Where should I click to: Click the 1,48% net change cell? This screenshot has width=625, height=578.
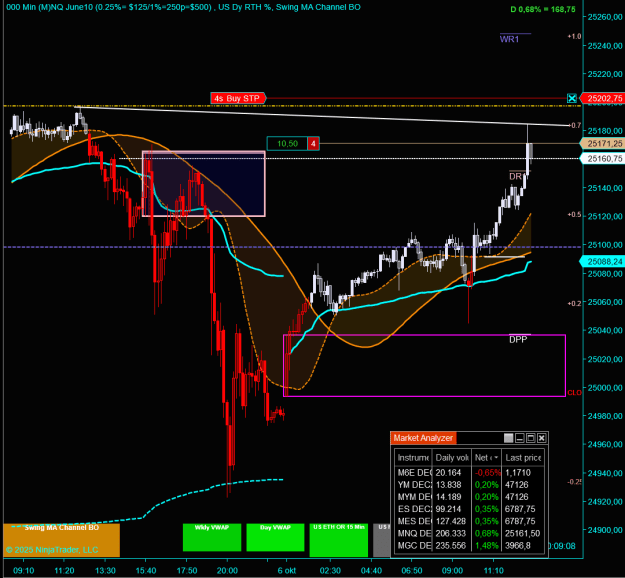[x=487, y=545]
